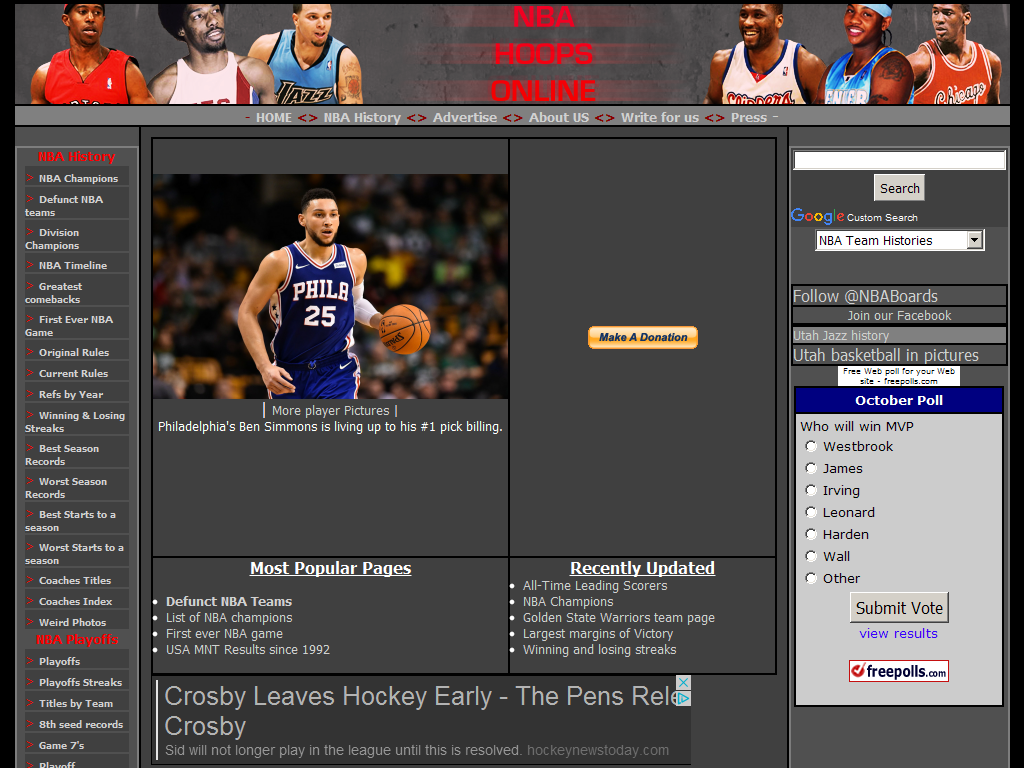The height and width of the screenshot is (768, 1024).
Task: Open the Advertise page from the nav bar
Action: pyautogui.click(x=464, y=117)
